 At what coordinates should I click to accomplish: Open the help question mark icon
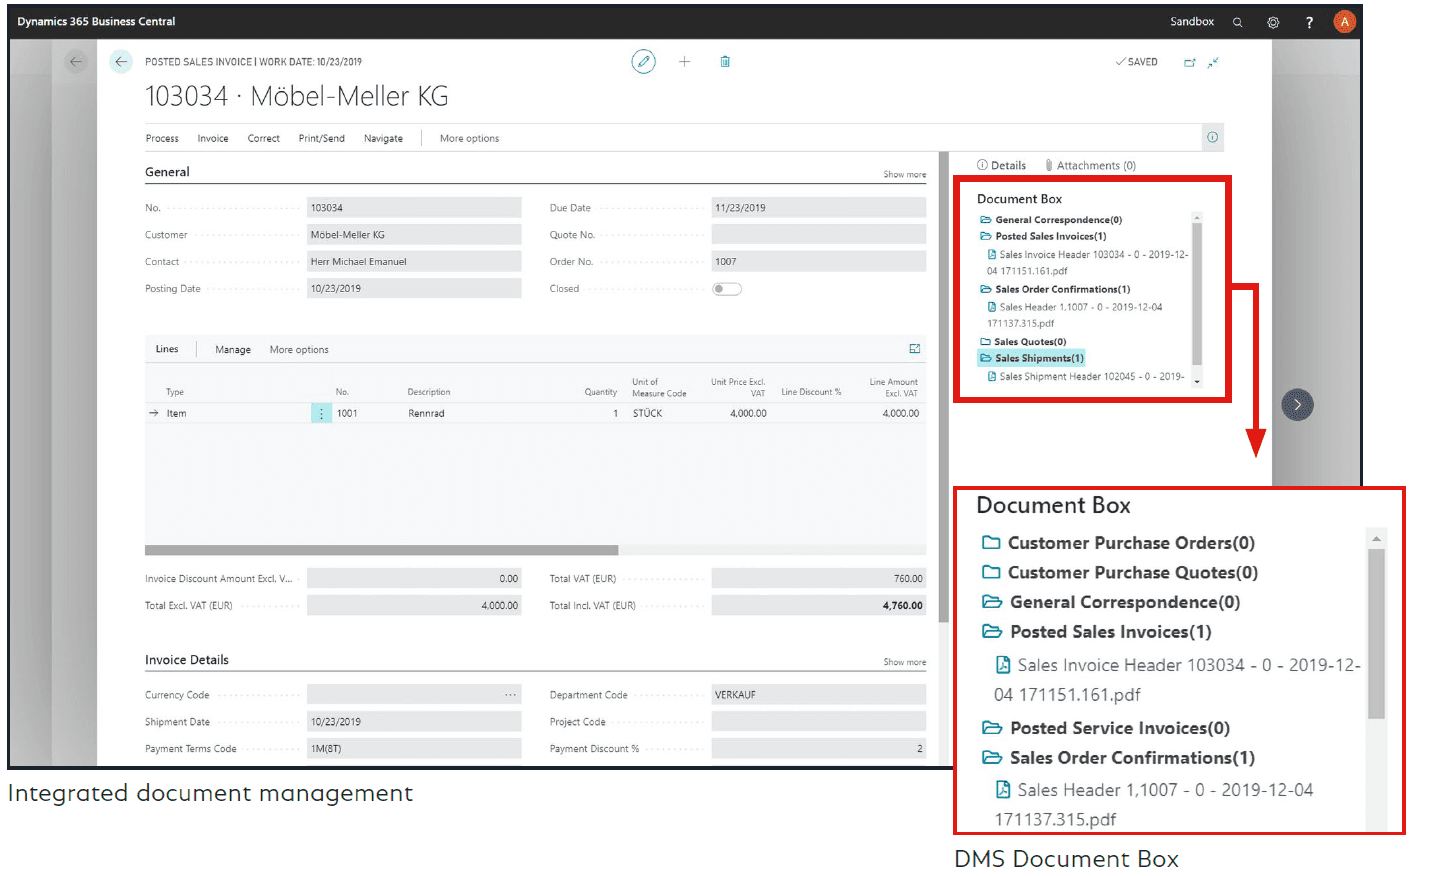(x=1309, y=22)
